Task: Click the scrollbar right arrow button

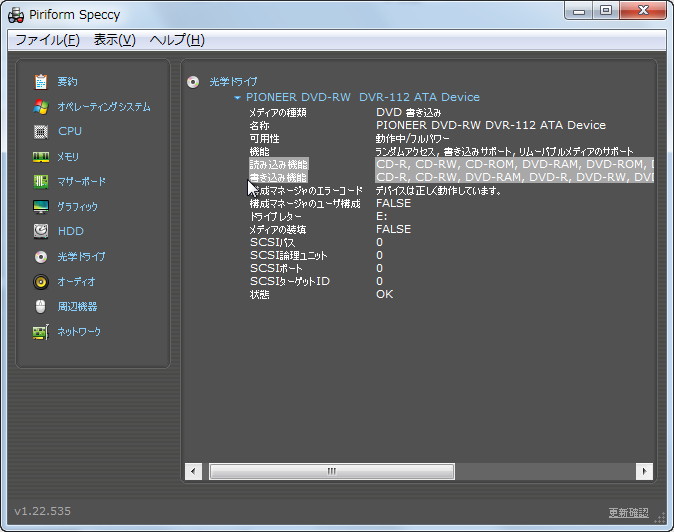Action: click(x=644, y=471)
